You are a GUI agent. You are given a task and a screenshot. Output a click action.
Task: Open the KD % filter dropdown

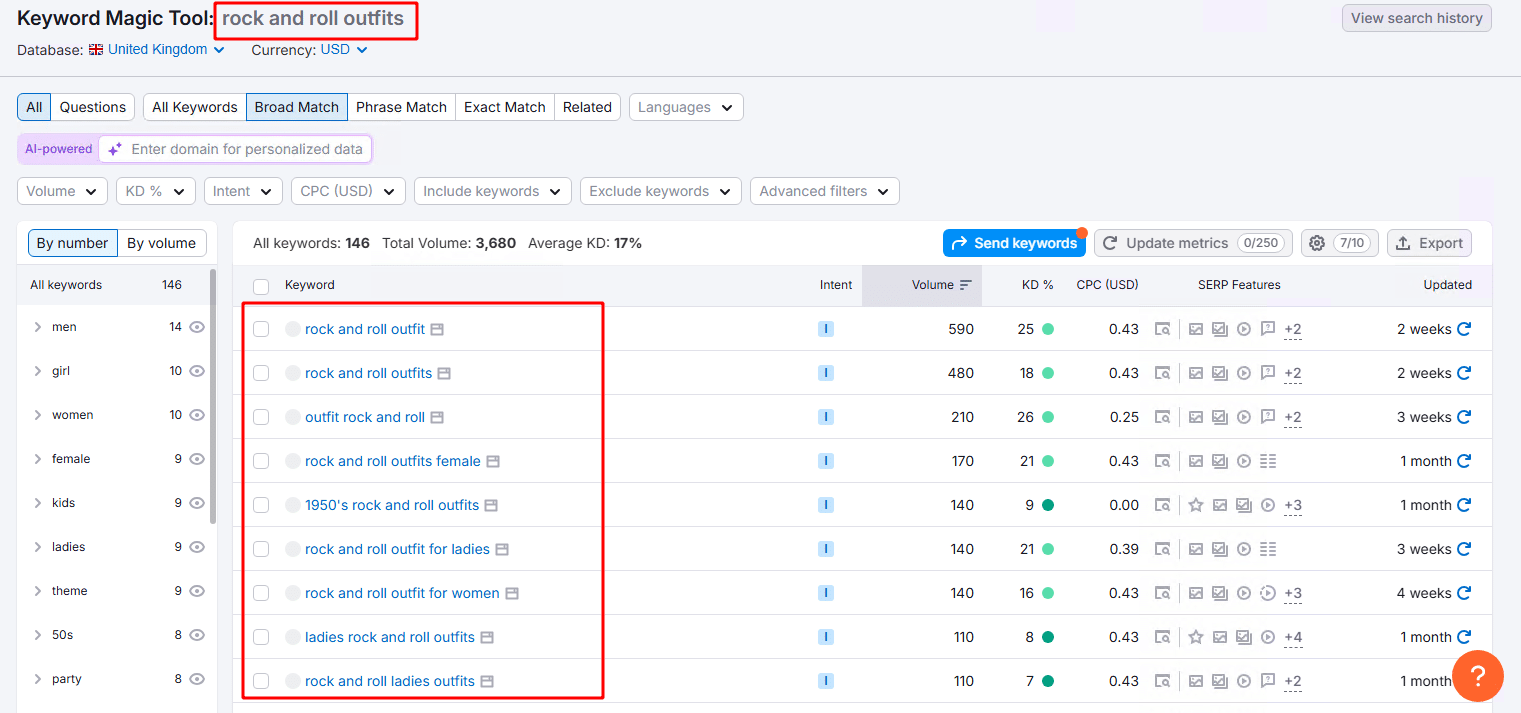tap(156, 191)
